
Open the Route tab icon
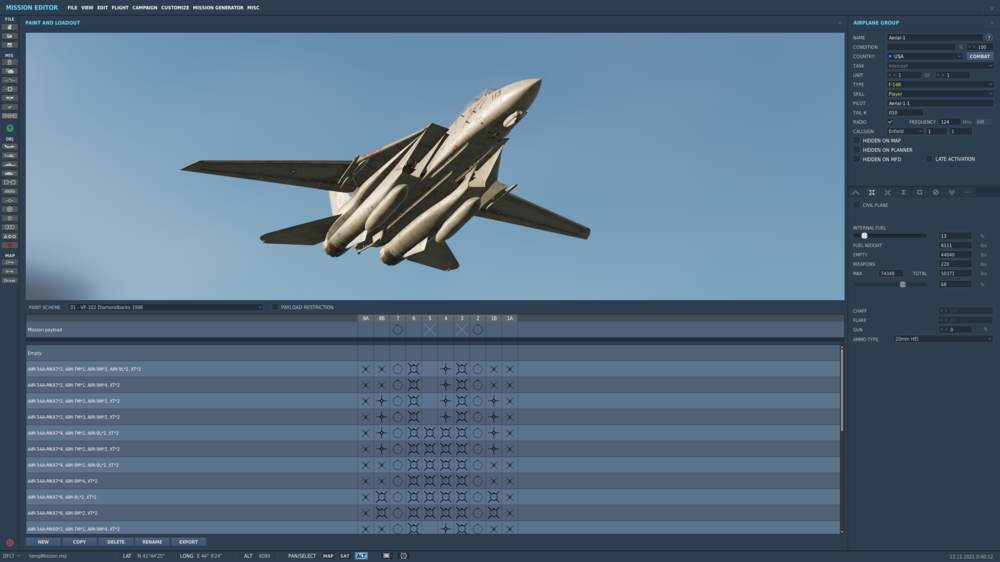pyautogui.click(x=856, y=193)
